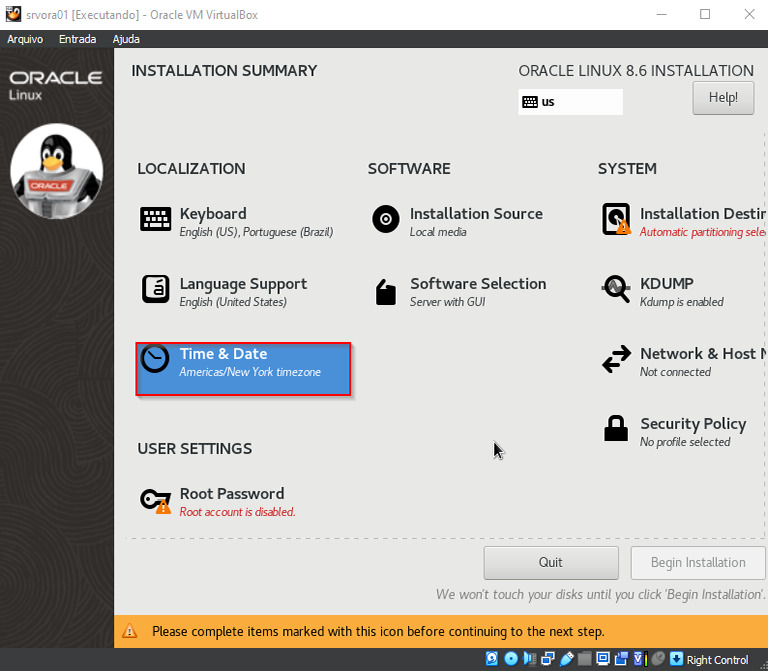Click the shared folders status icon
Viewport: 768px width, 671px height.
[x=584, y=659]
